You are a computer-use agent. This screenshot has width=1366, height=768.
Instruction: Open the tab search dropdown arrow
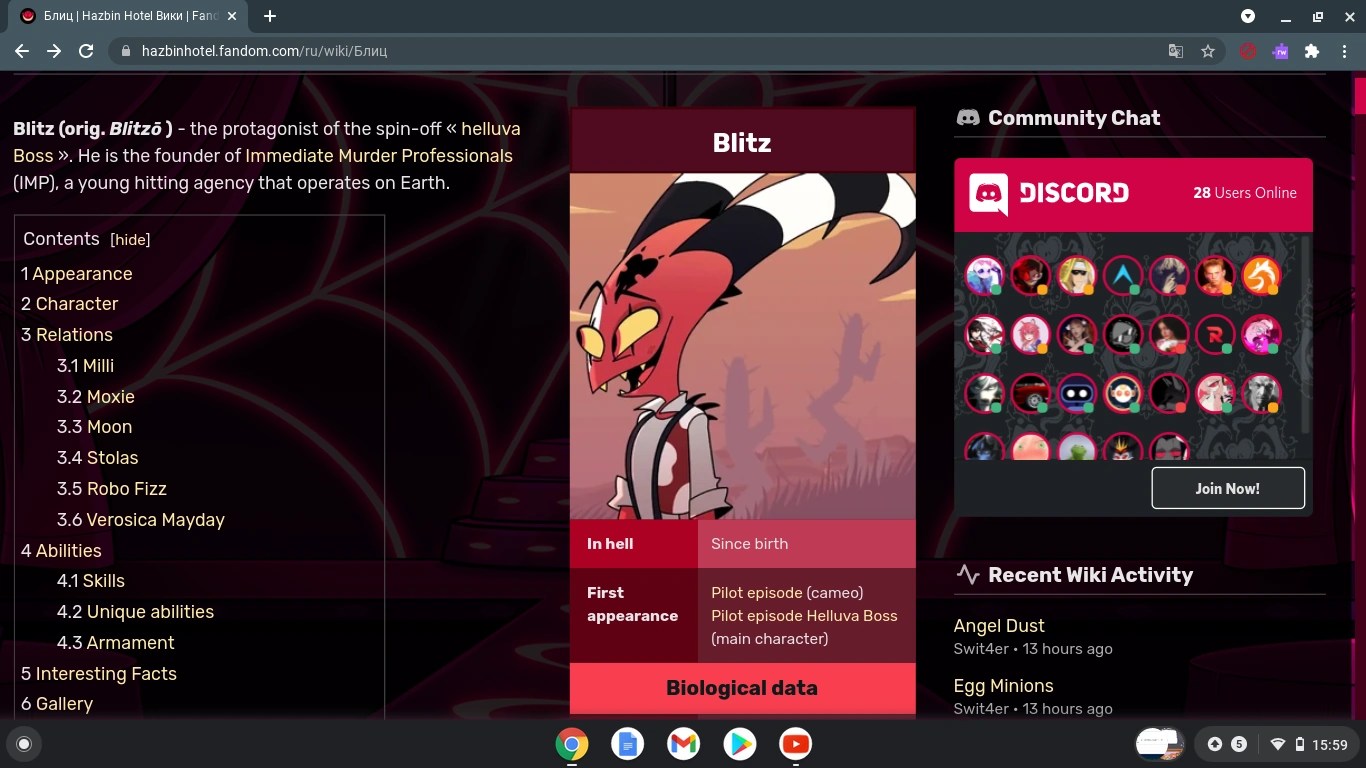[x=1248, y=16]
